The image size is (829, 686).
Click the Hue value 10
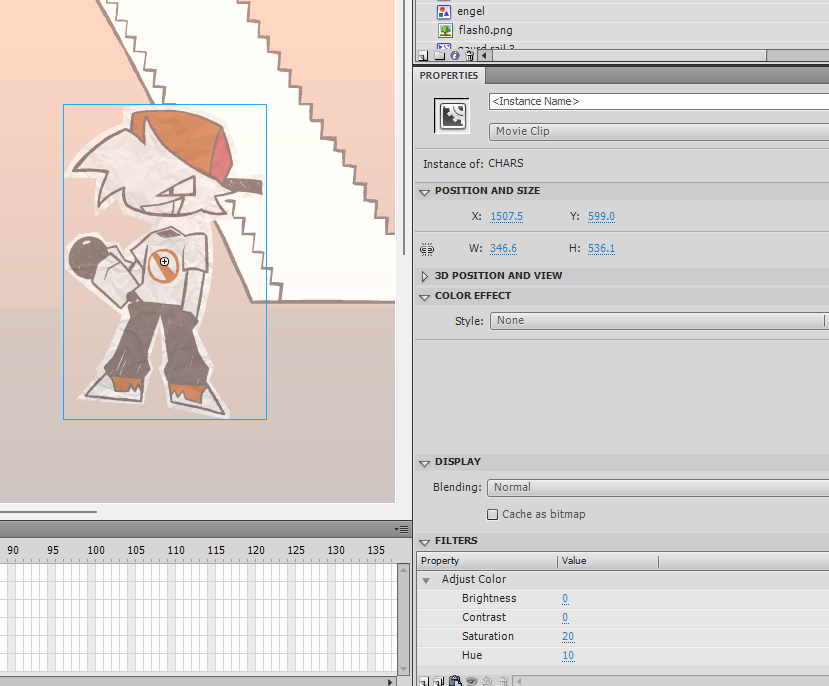(x=568, y=655)
